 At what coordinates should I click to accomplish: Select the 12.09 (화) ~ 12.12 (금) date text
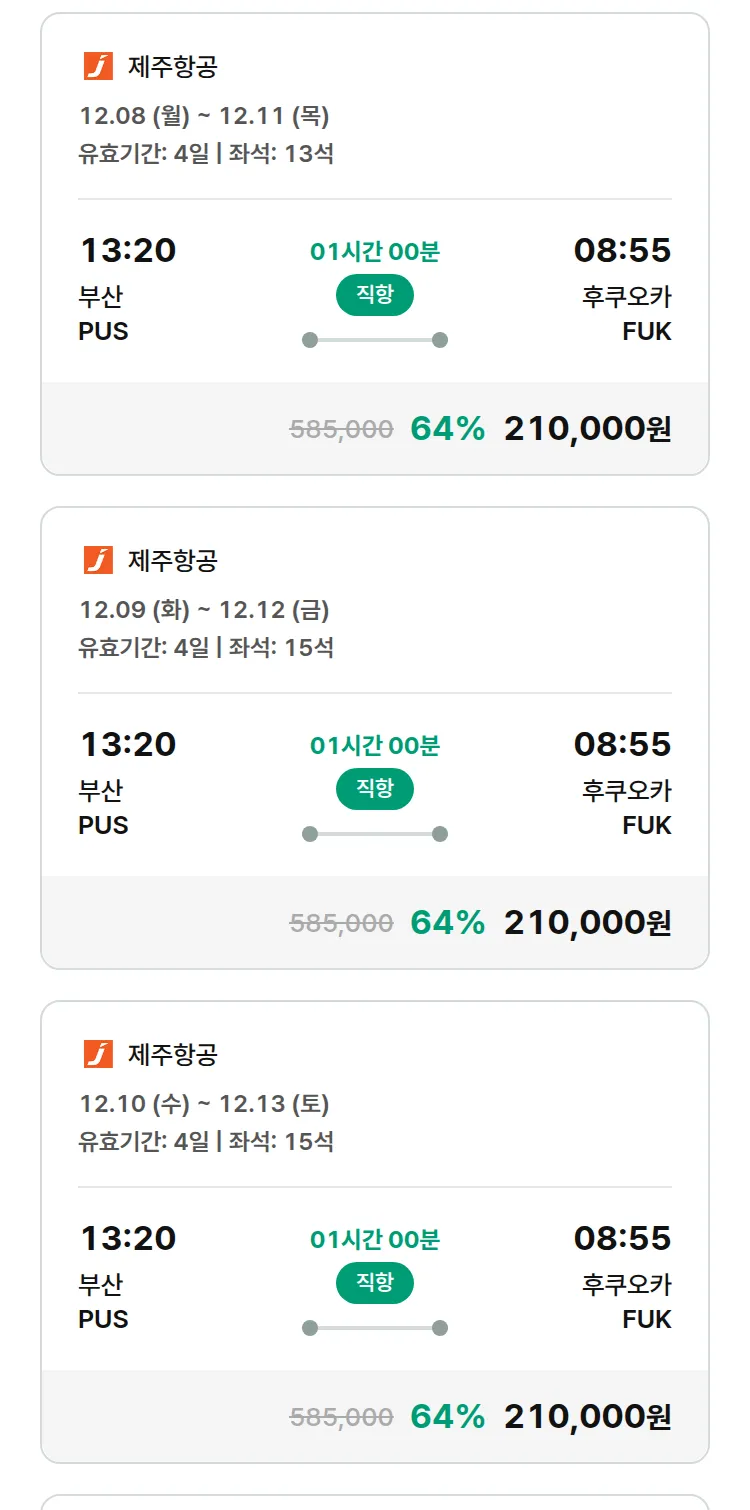pyautogui.click(x=204, y=610)
